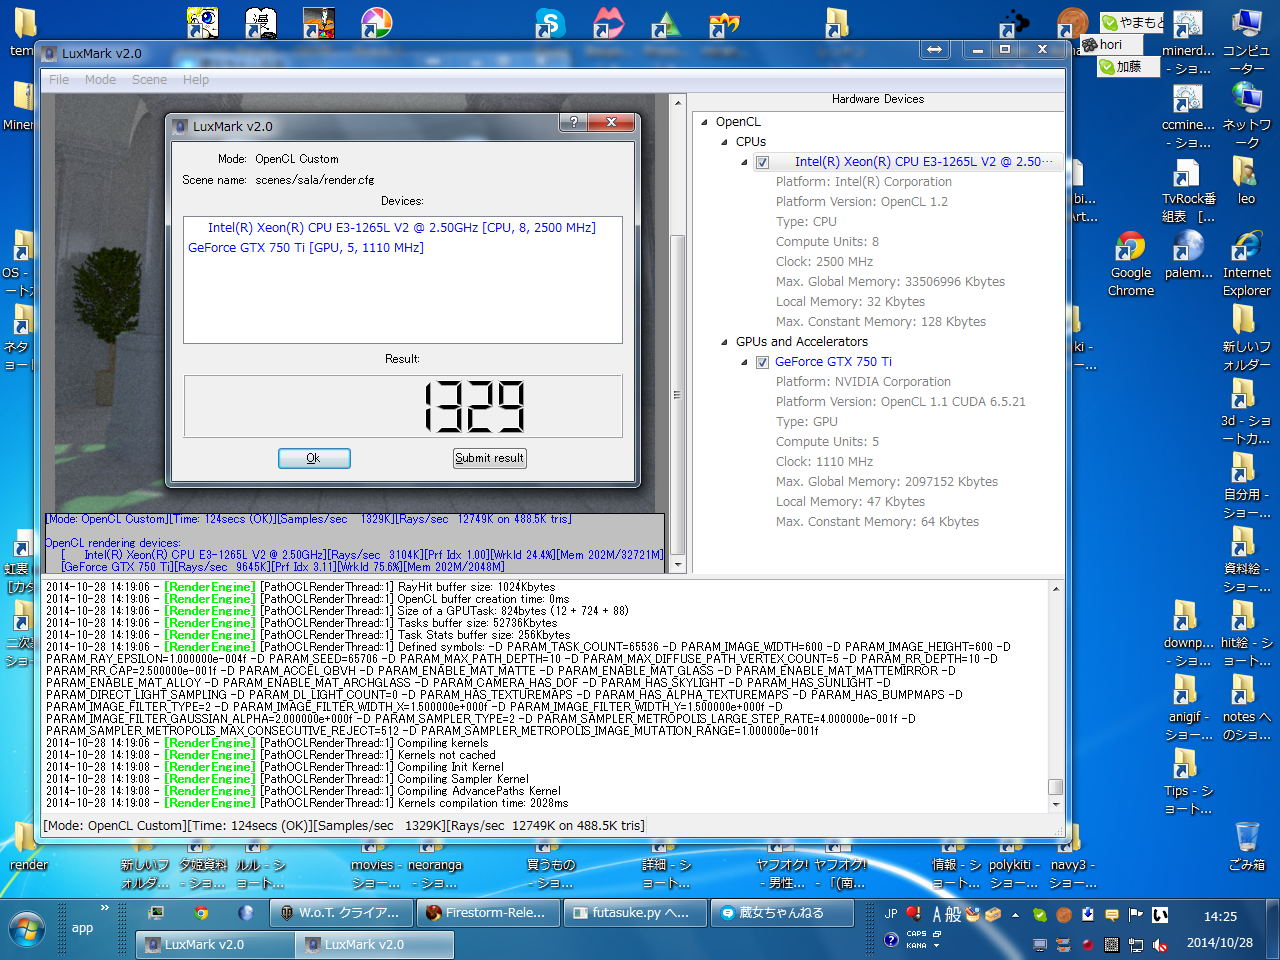This screenshot has height=960, width=1280.
Task: Click the Chrome icon in taskbar quick launch
Action: point(201,913)
